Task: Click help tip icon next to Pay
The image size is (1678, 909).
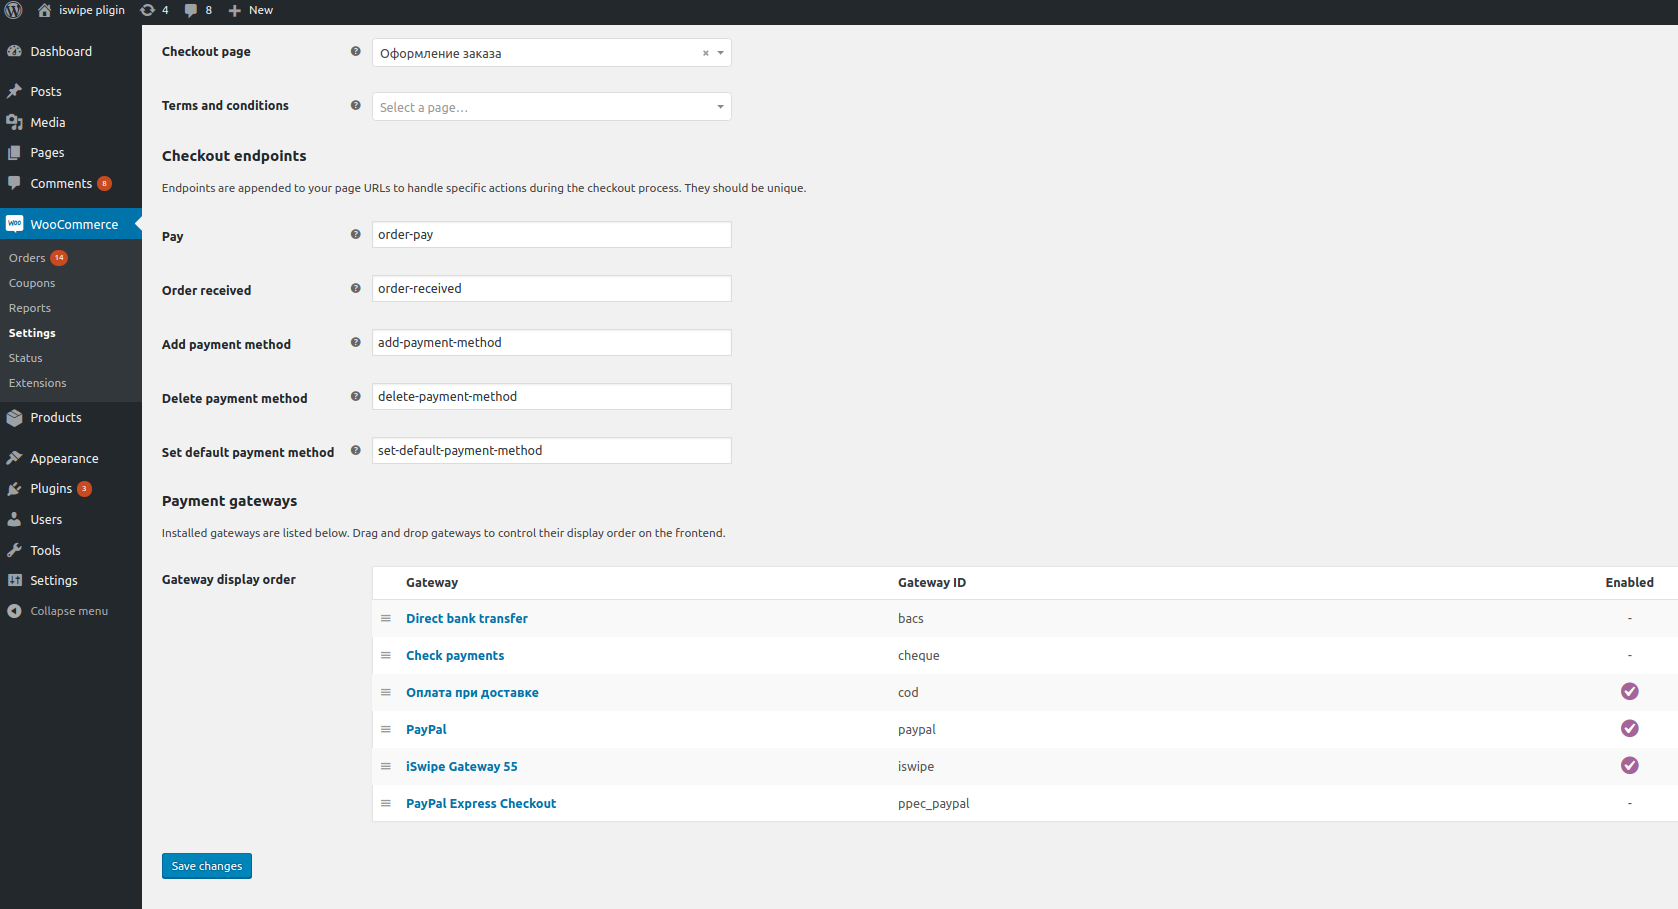Action: coord(355,234)
